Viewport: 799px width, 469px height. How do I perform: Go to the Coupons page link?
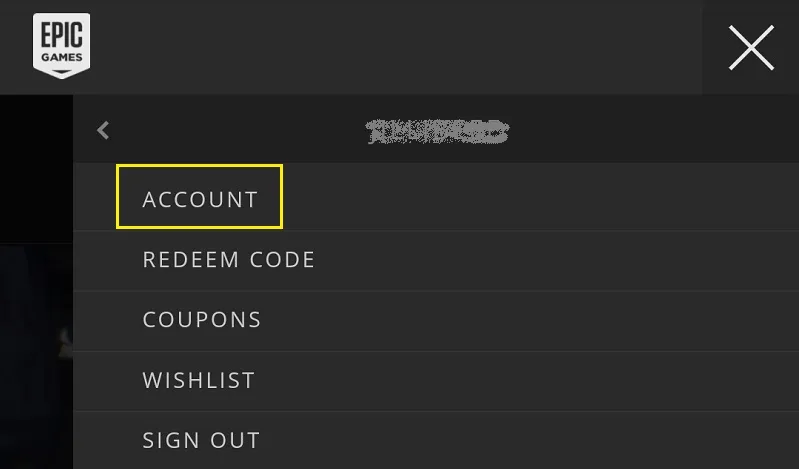202,320
